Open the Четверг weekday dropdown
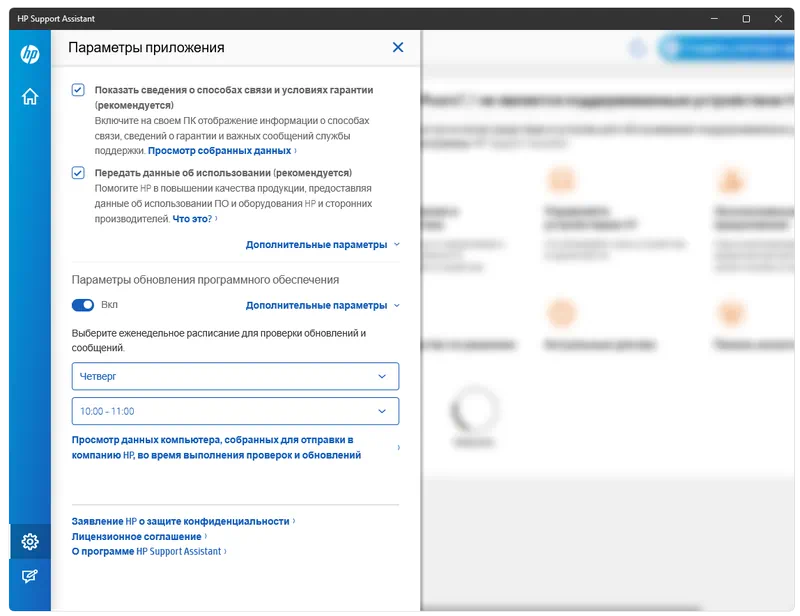Screen dimensions: 800x616 click(x=235, y=376)
